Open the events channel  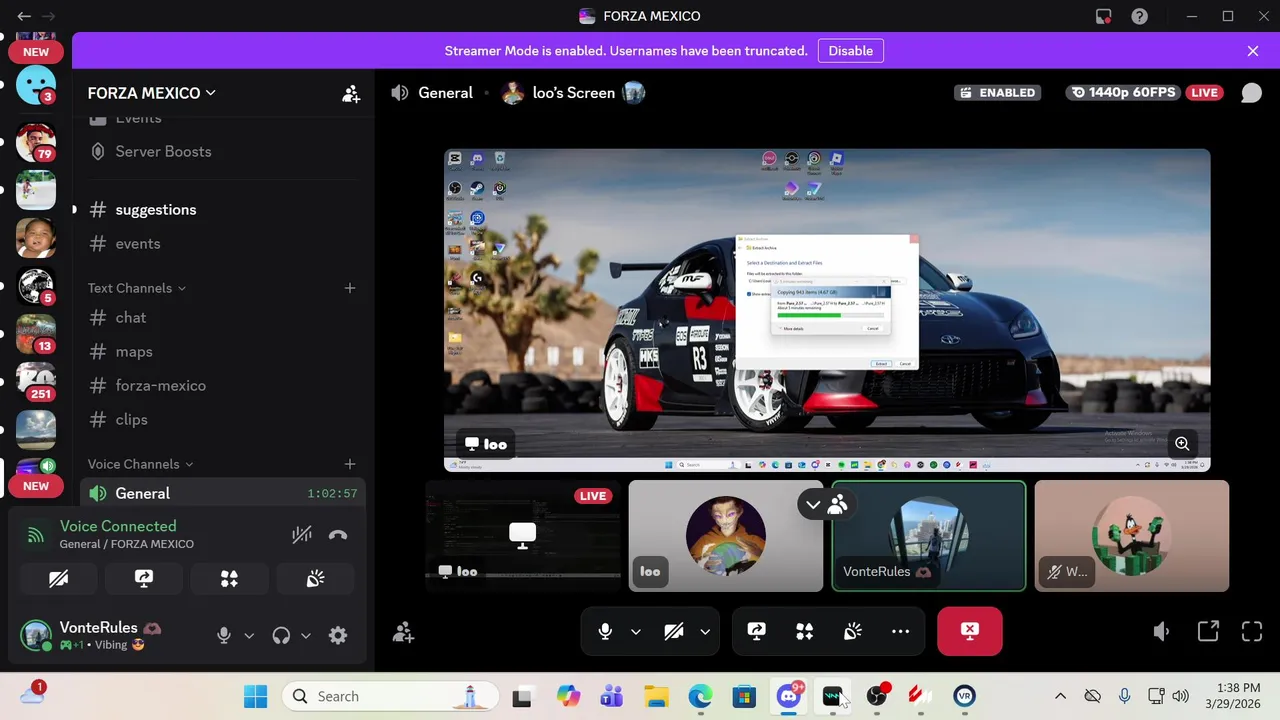(222, 244)
